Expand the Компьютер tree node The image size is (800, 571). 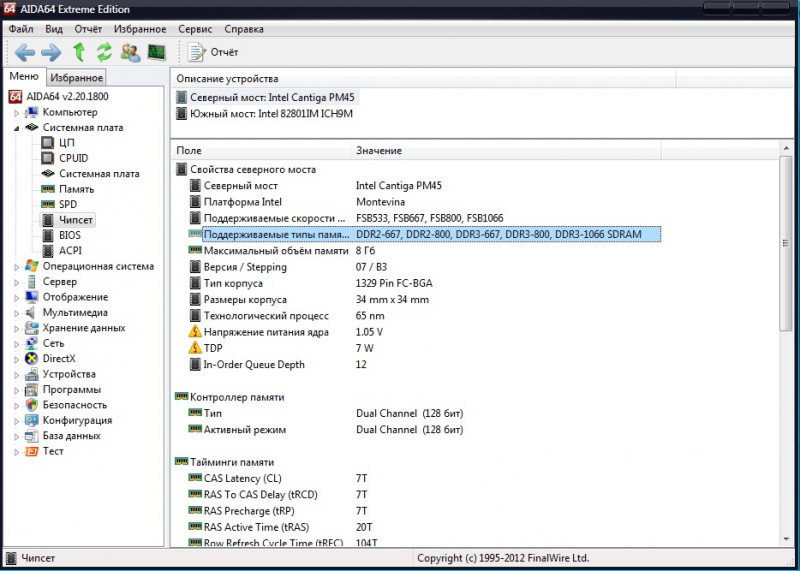16,113
